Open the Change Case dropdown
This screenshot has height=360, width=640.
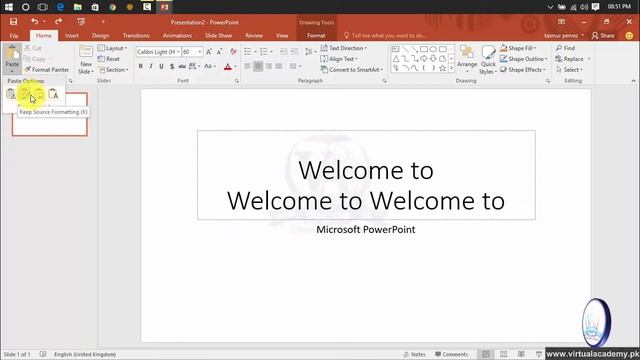(x=210, y=66)
